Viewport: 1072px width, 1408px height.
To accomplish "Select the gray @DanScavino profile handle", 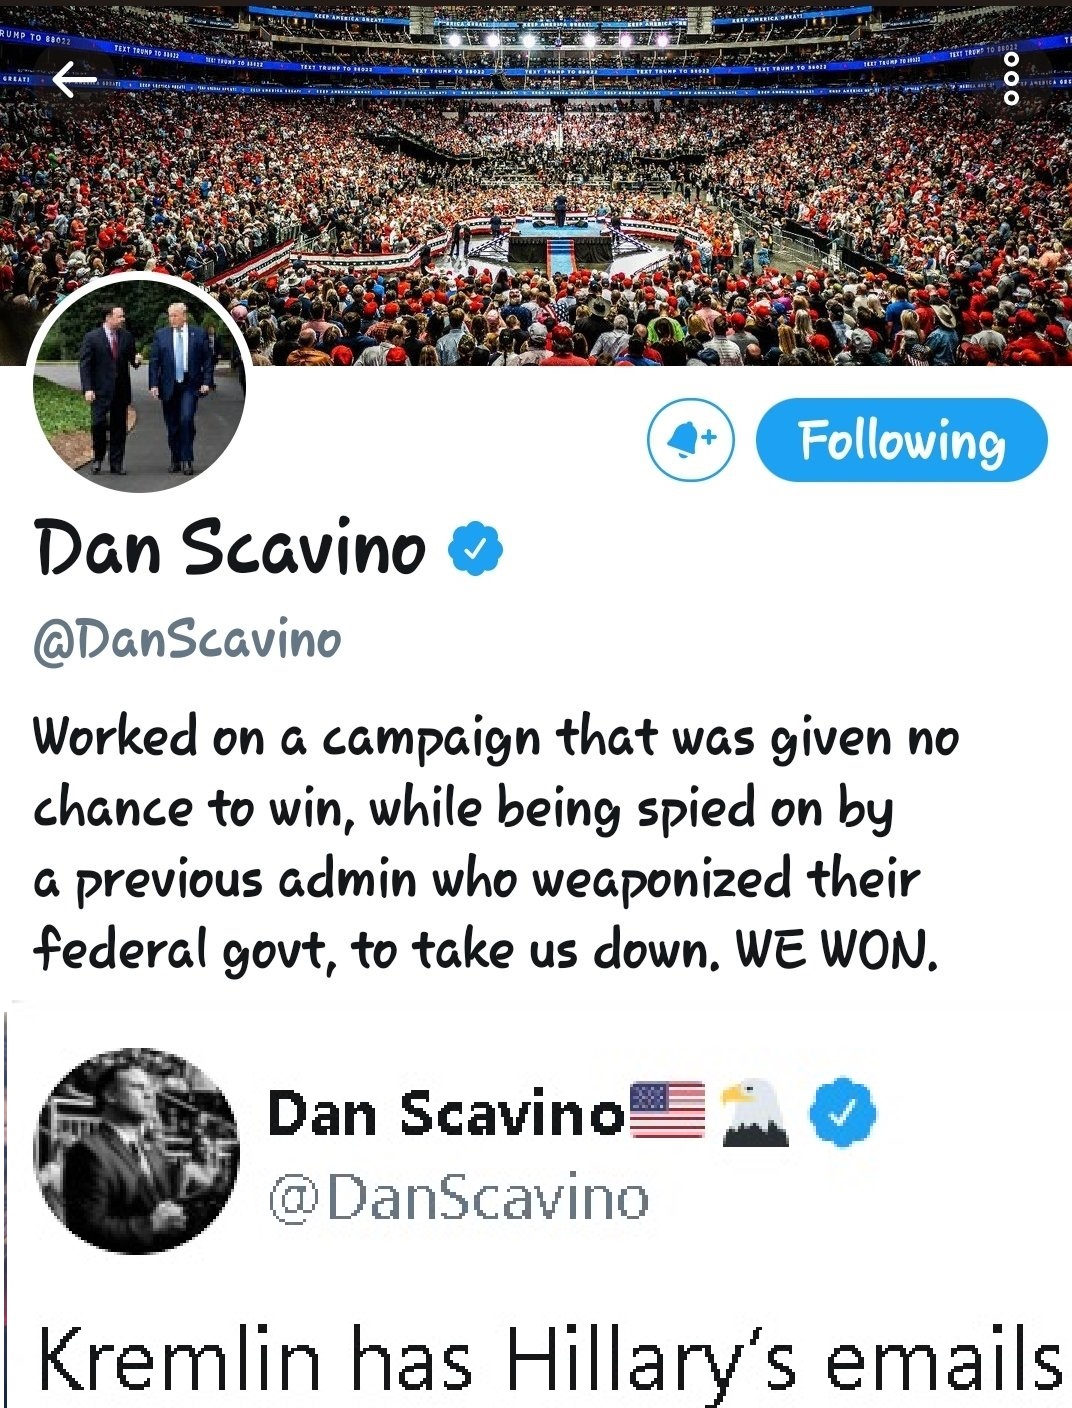I will click(x=187, y=640).
